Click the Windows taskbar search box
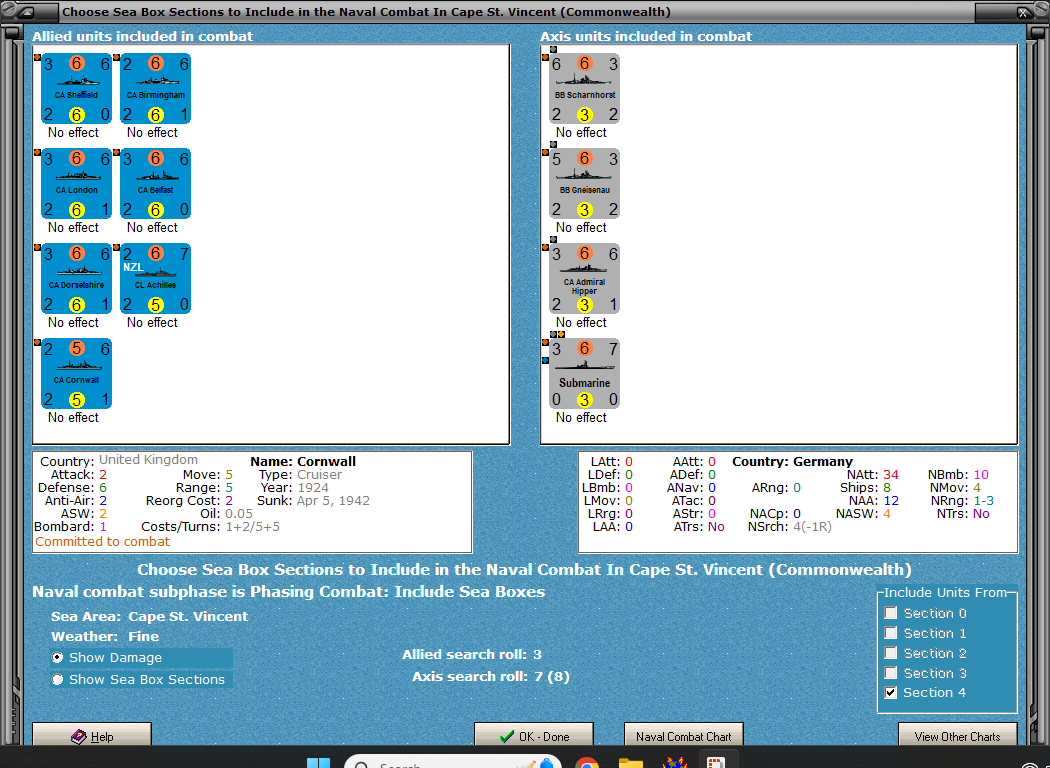Viewport: 1050px width, 768px height. (453, 762)
